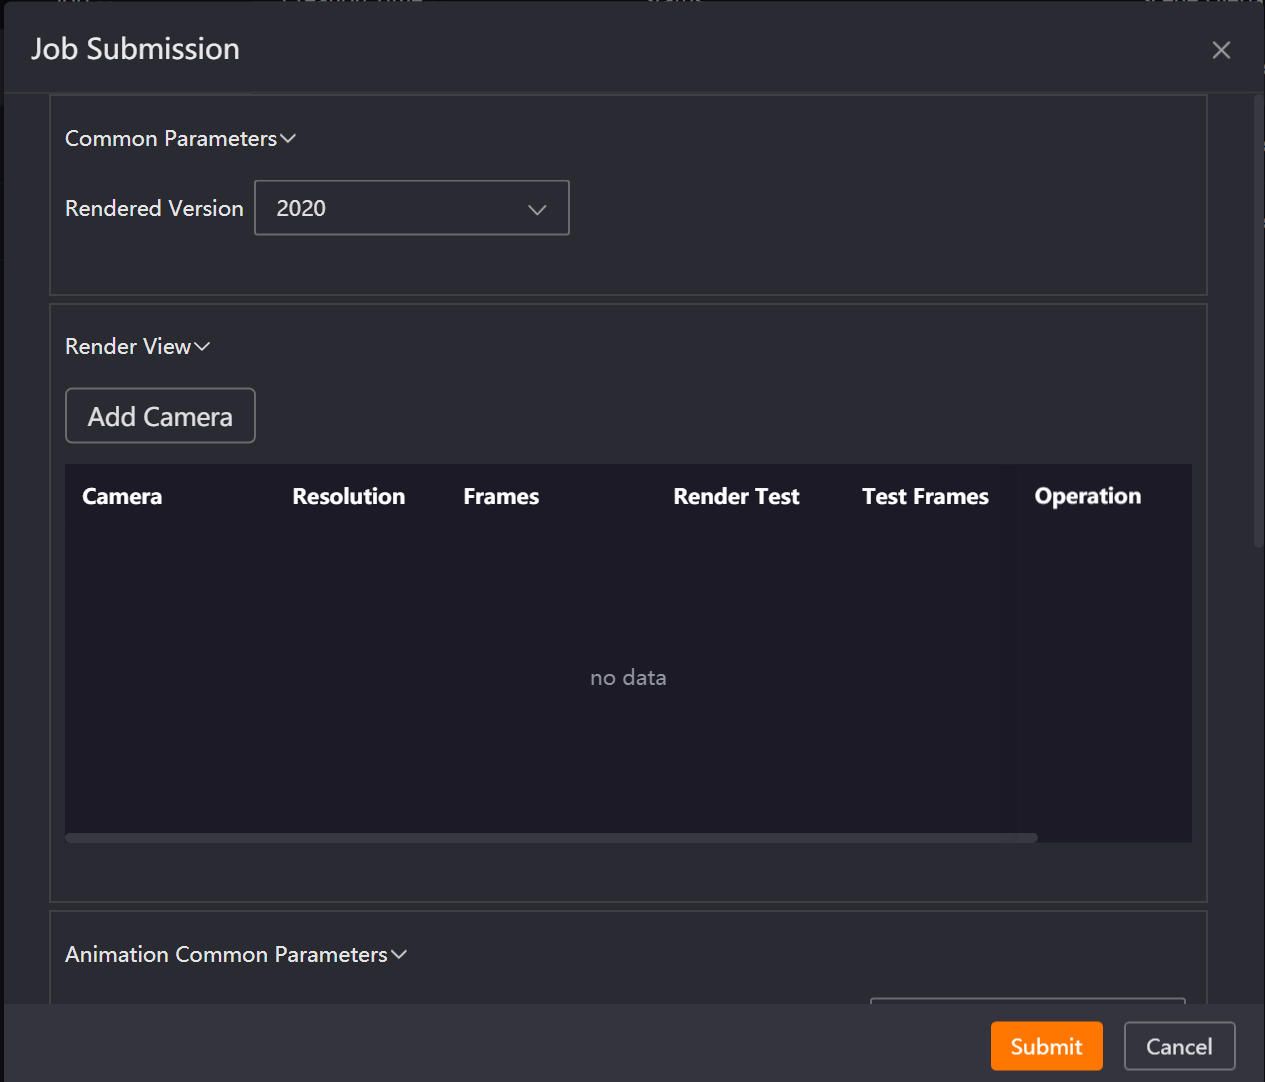Image resolution: width=1265 pixels, height=1082 pixels.
Task: Click the dialog vertical scrollbar
Action: click(1259, 320)
